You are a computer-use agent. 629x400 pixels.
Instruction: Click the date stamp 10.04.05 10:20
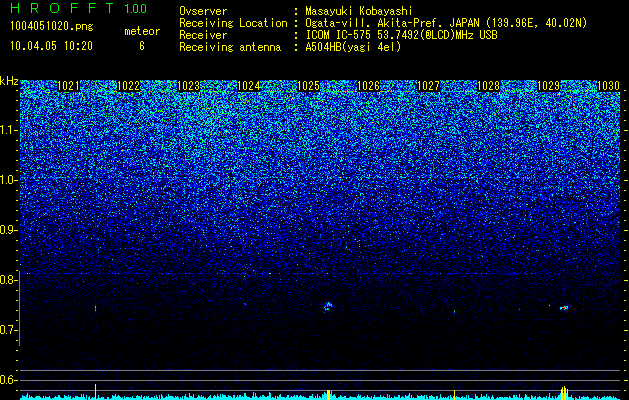pos(51,46)
